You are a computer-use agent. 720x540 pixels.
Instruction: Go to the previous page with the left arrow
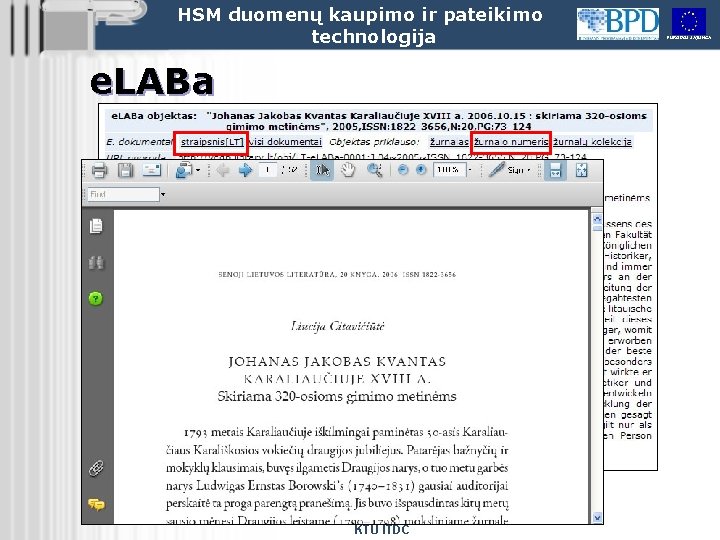coord(223,170)
